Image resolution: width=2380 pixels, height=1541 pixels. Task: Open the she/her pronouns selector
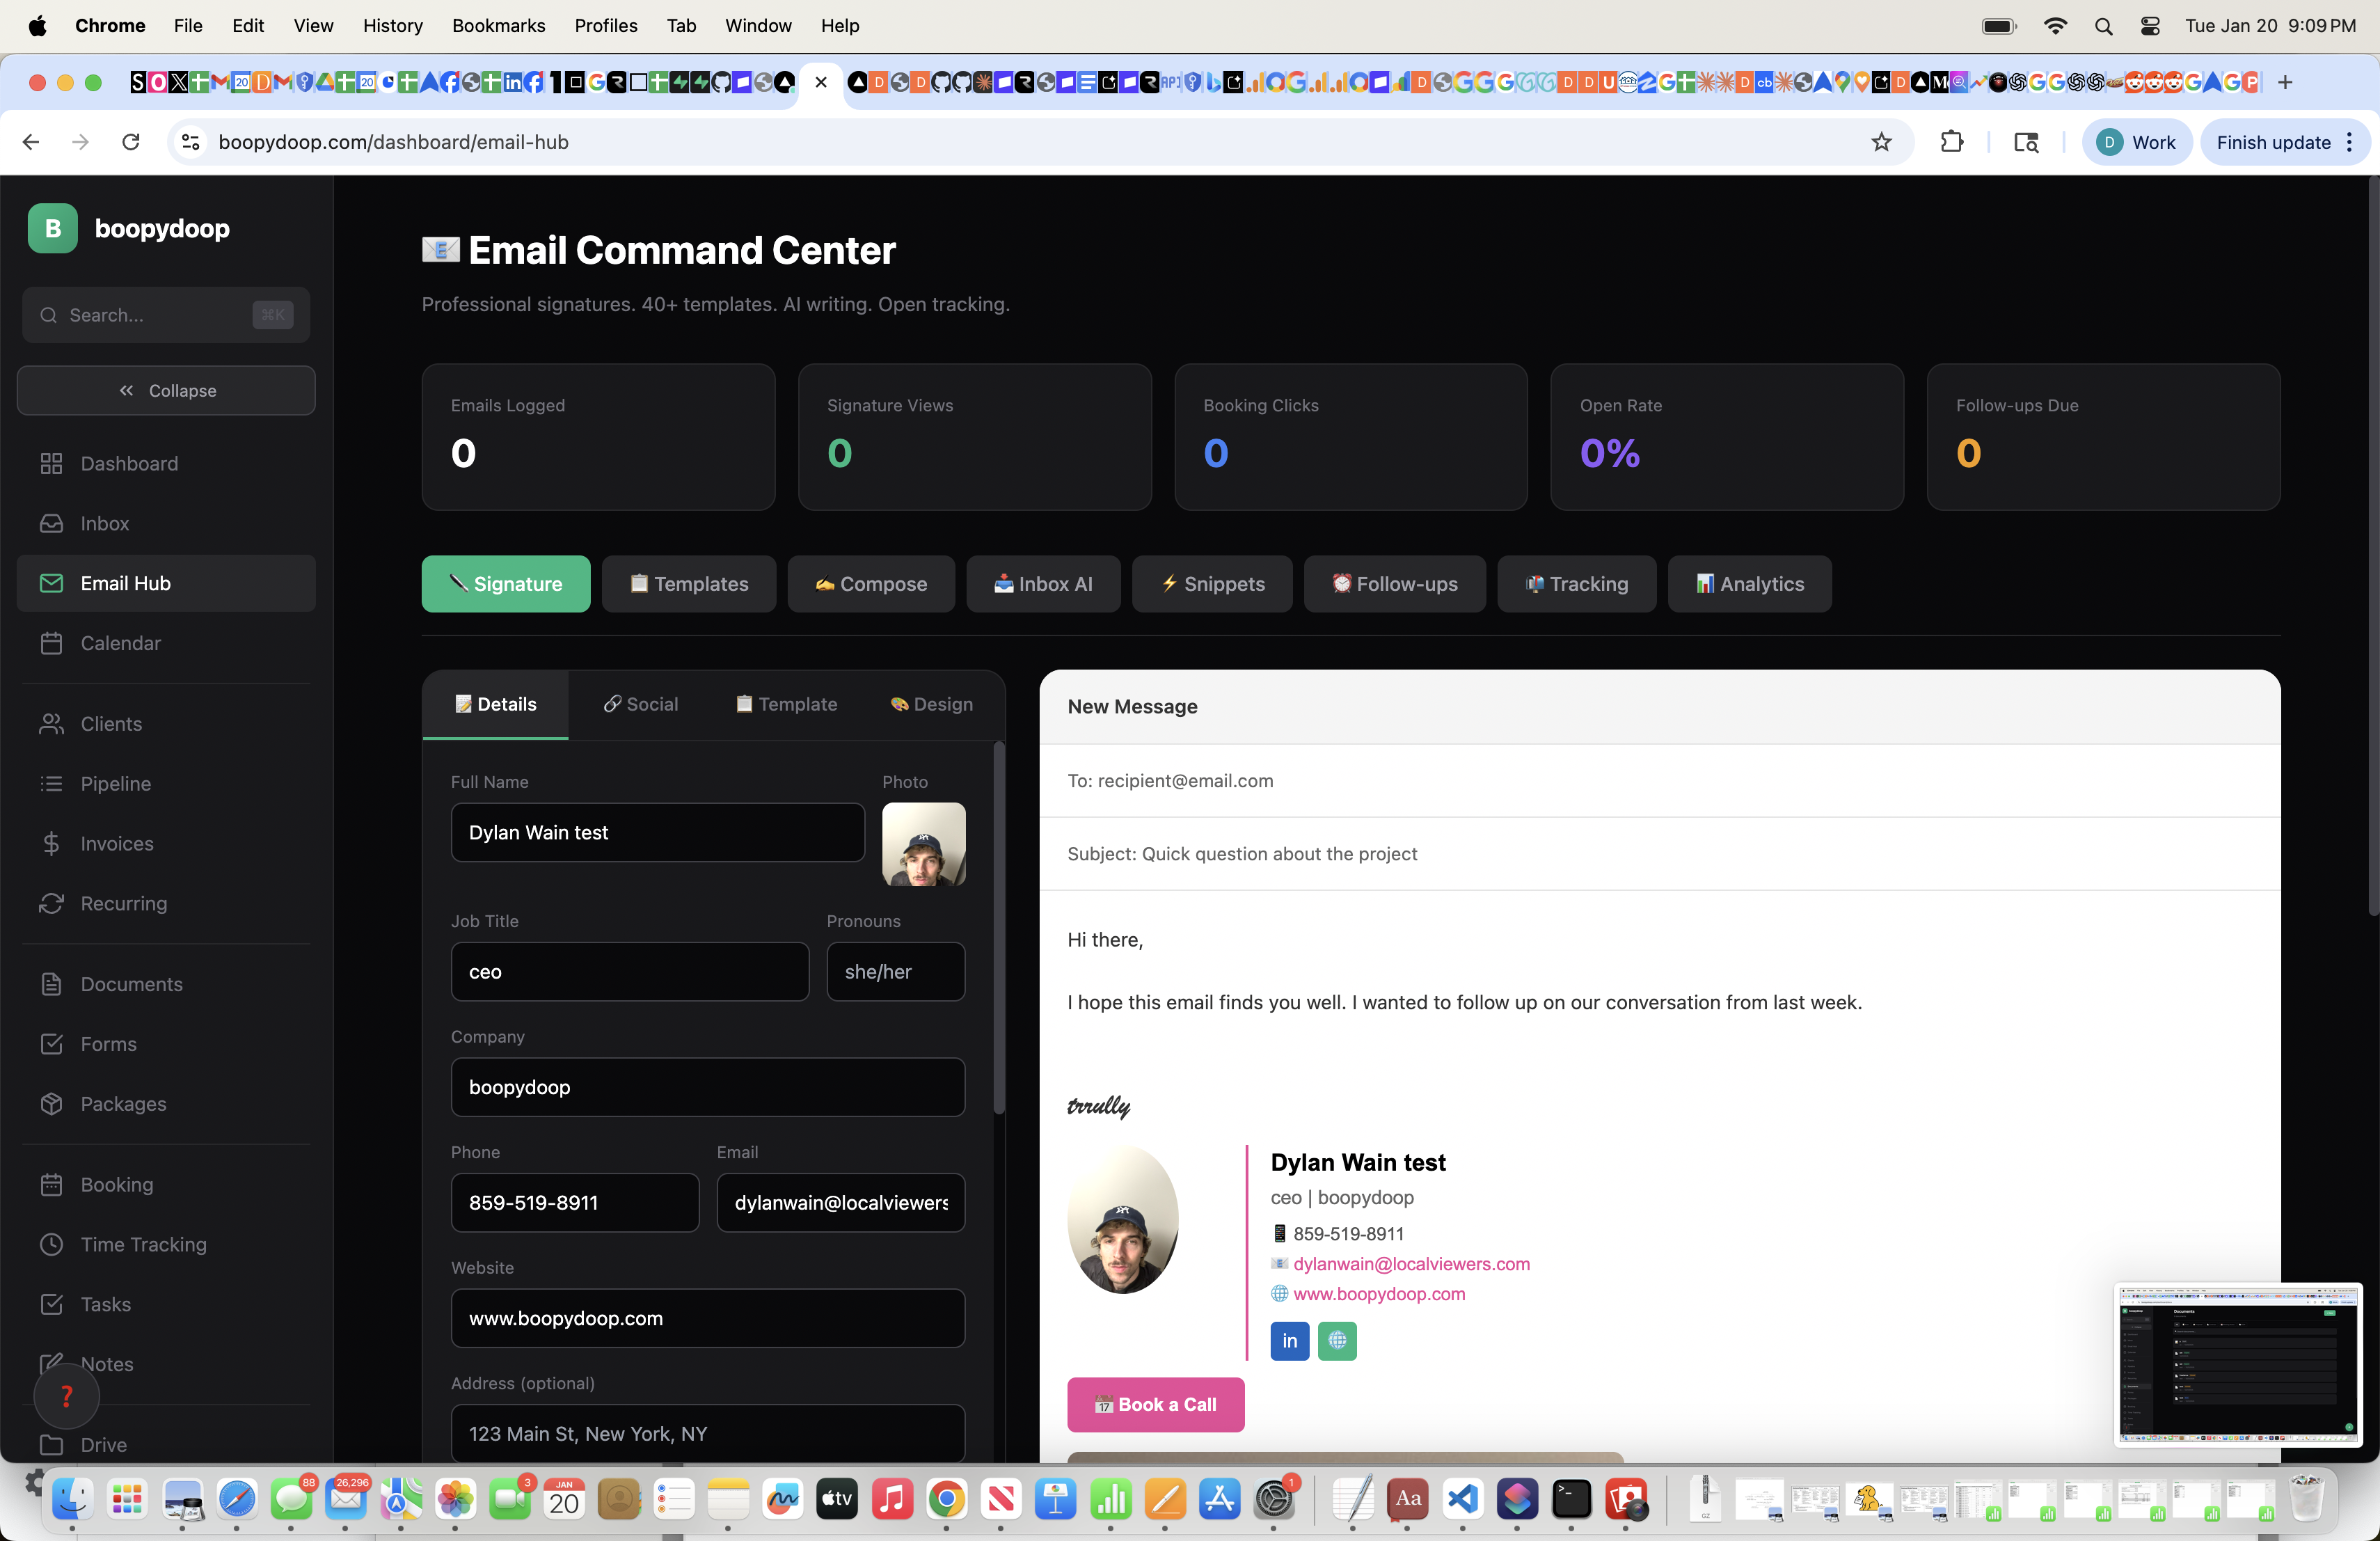pos(896,971)
